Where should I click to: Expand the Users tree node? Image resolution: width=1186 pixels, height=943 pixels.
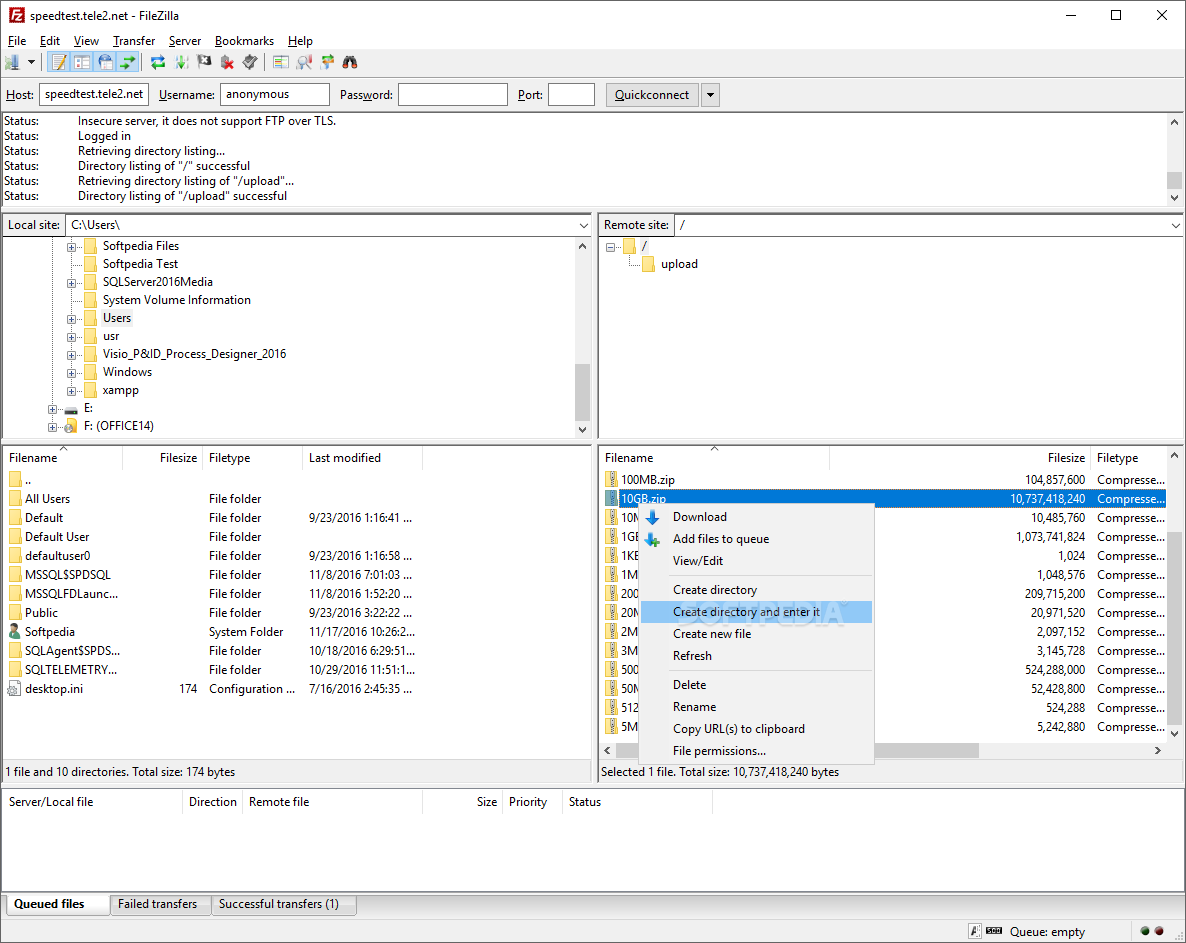(x=71, y=319)
